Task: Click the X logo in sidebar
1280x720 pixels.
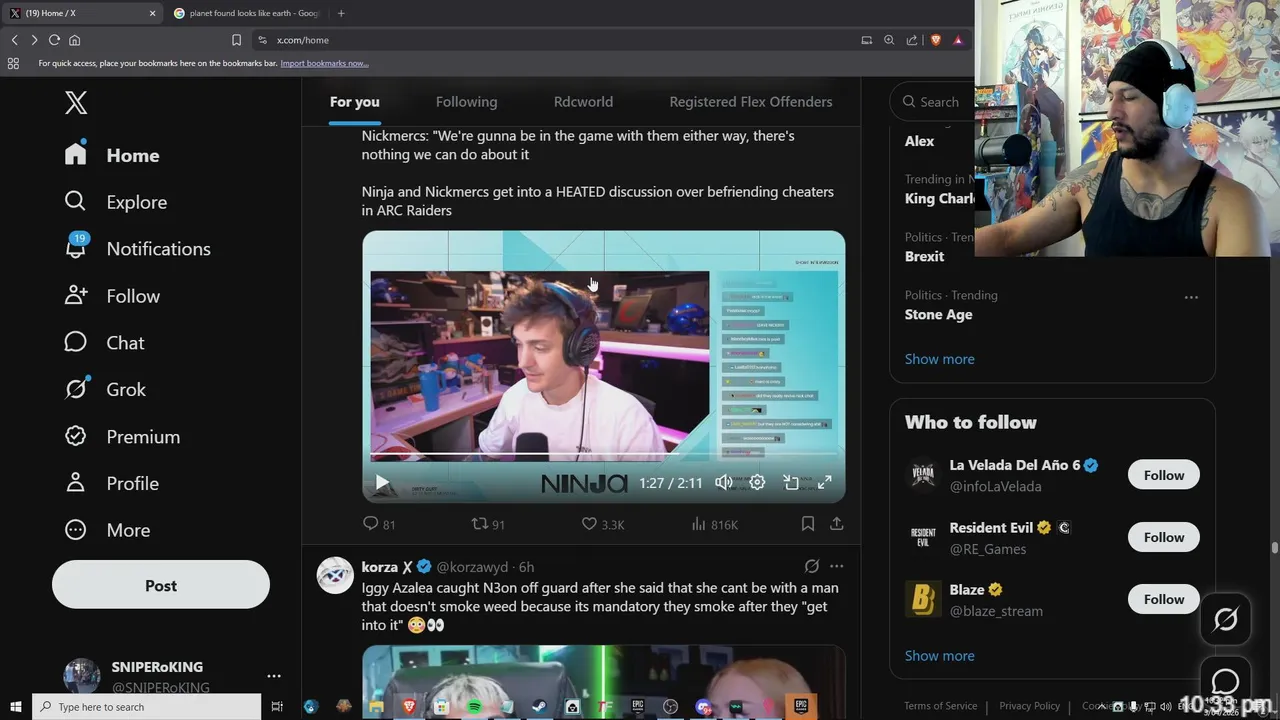Action: (x=76, y=102)
